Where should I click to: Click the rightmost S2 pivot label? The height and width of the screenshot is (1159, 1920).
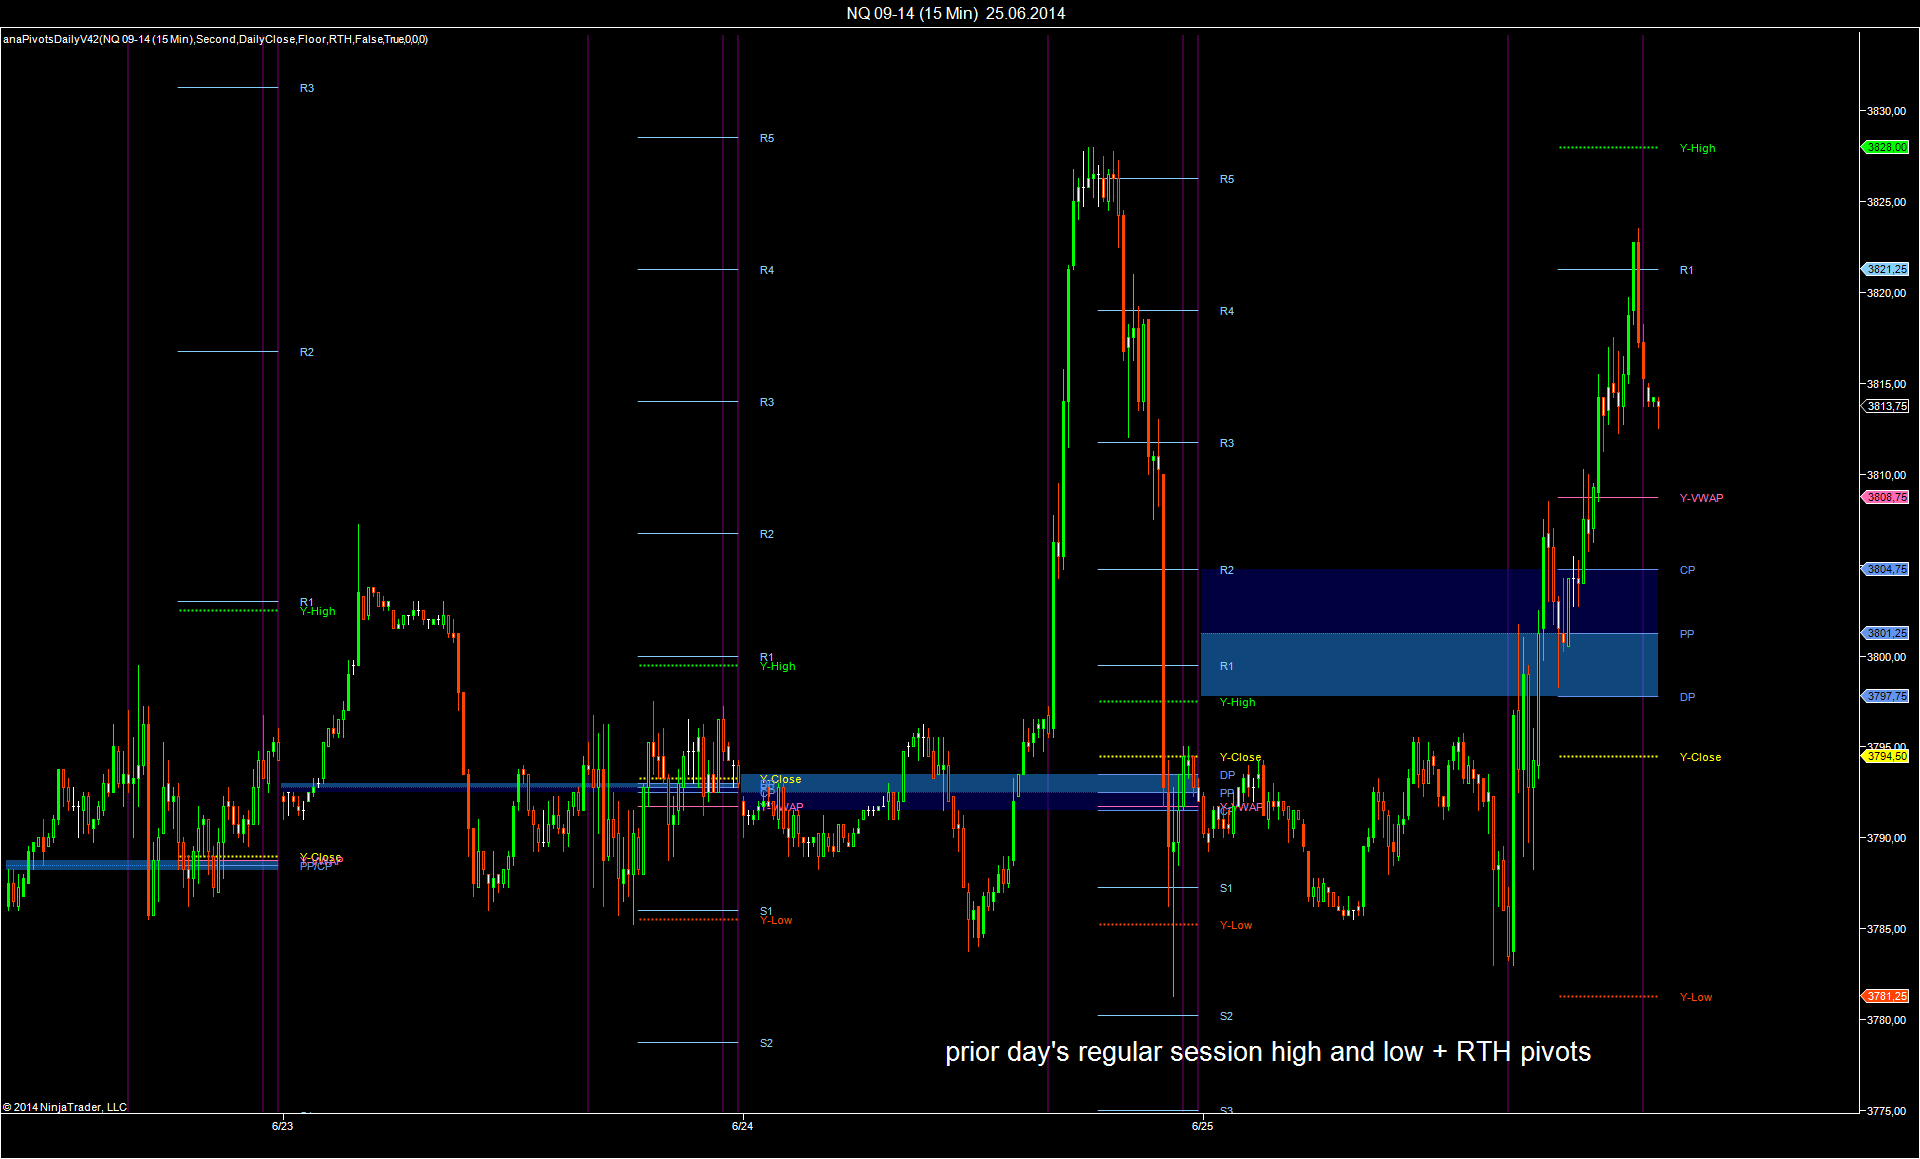(x=1226, y=1016)
